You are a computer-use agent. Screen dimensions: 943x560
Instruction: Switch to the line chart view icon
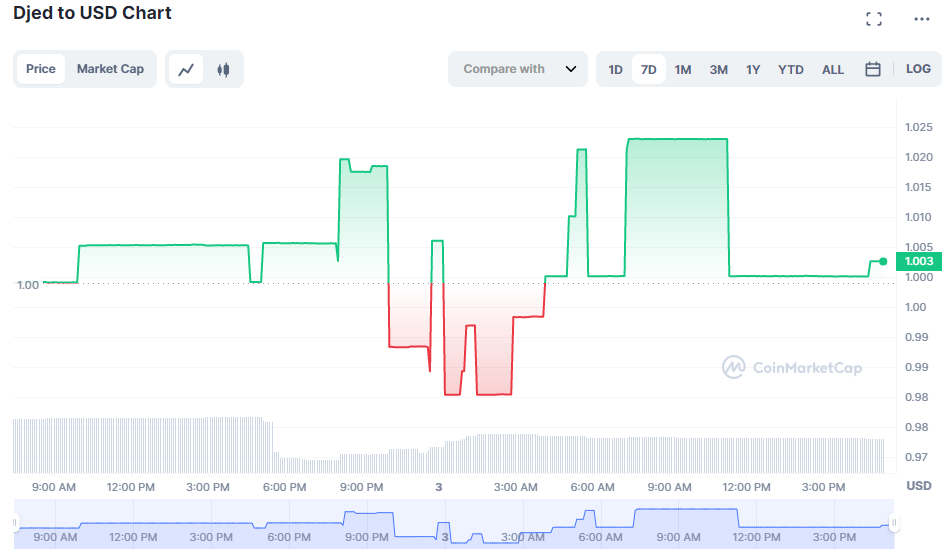[186, 69]
